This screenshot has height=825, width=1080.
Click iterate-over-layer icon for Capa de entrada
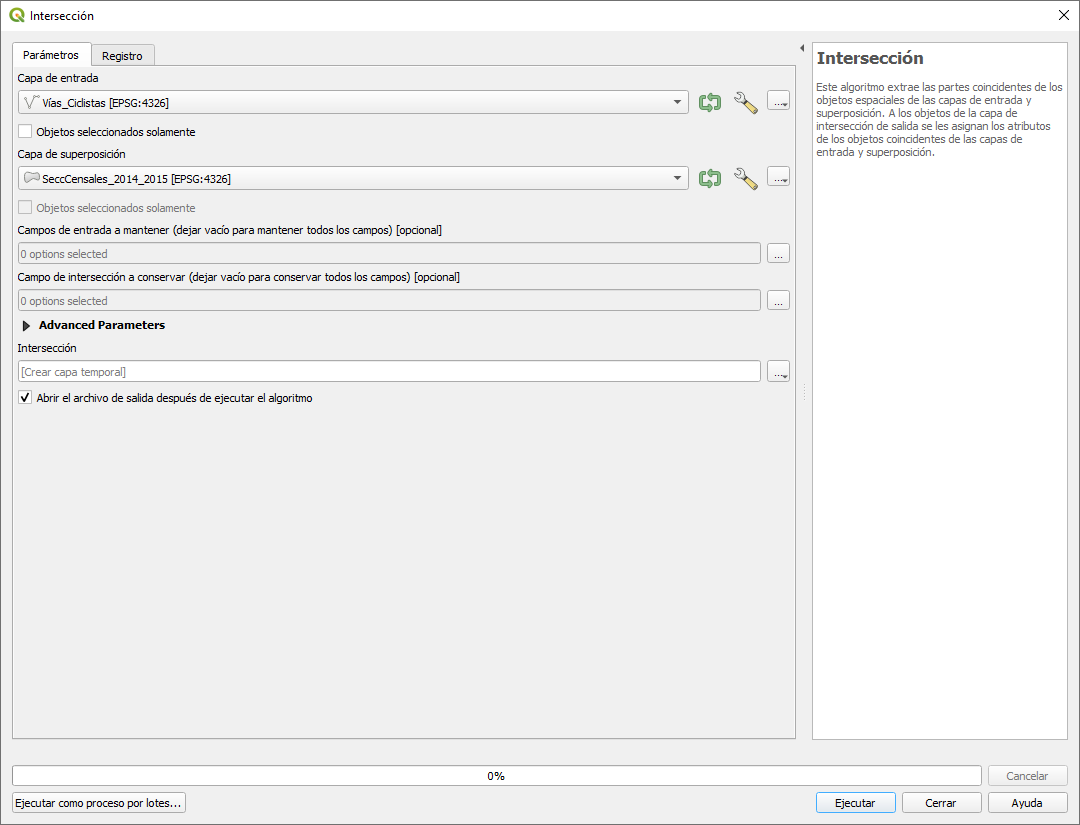pos(709,103)
